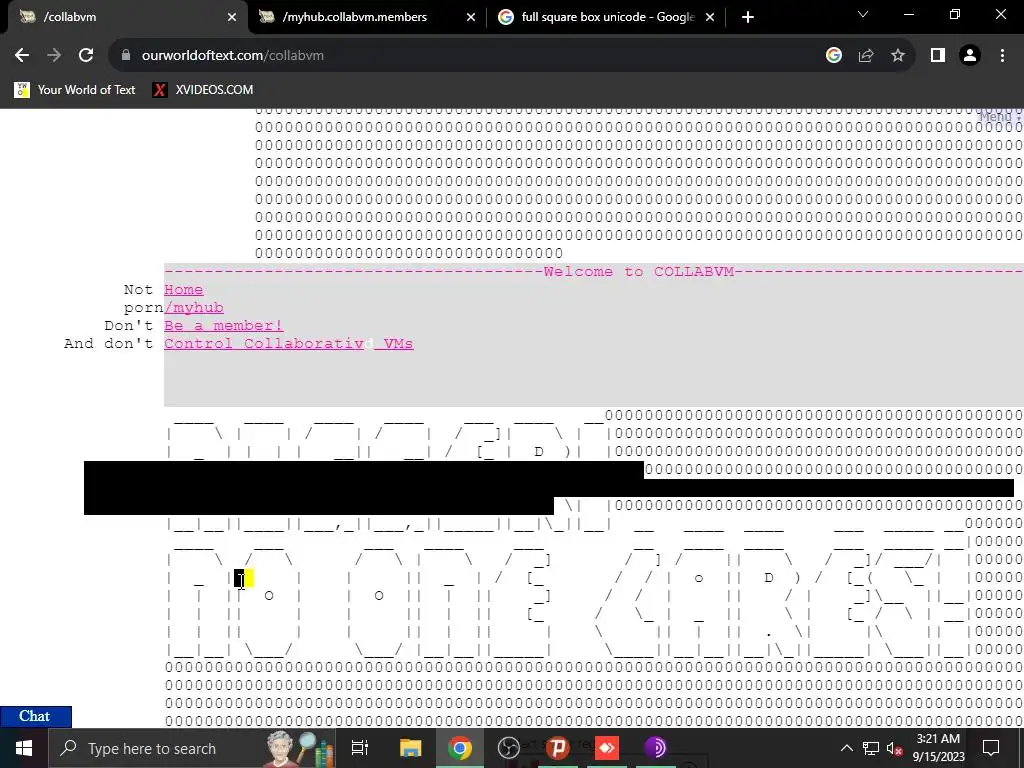Open the clock showing 3:21 AM
Image resolution: width=1024 pixels, height=768 pixels.
click(x=938, y=748)
